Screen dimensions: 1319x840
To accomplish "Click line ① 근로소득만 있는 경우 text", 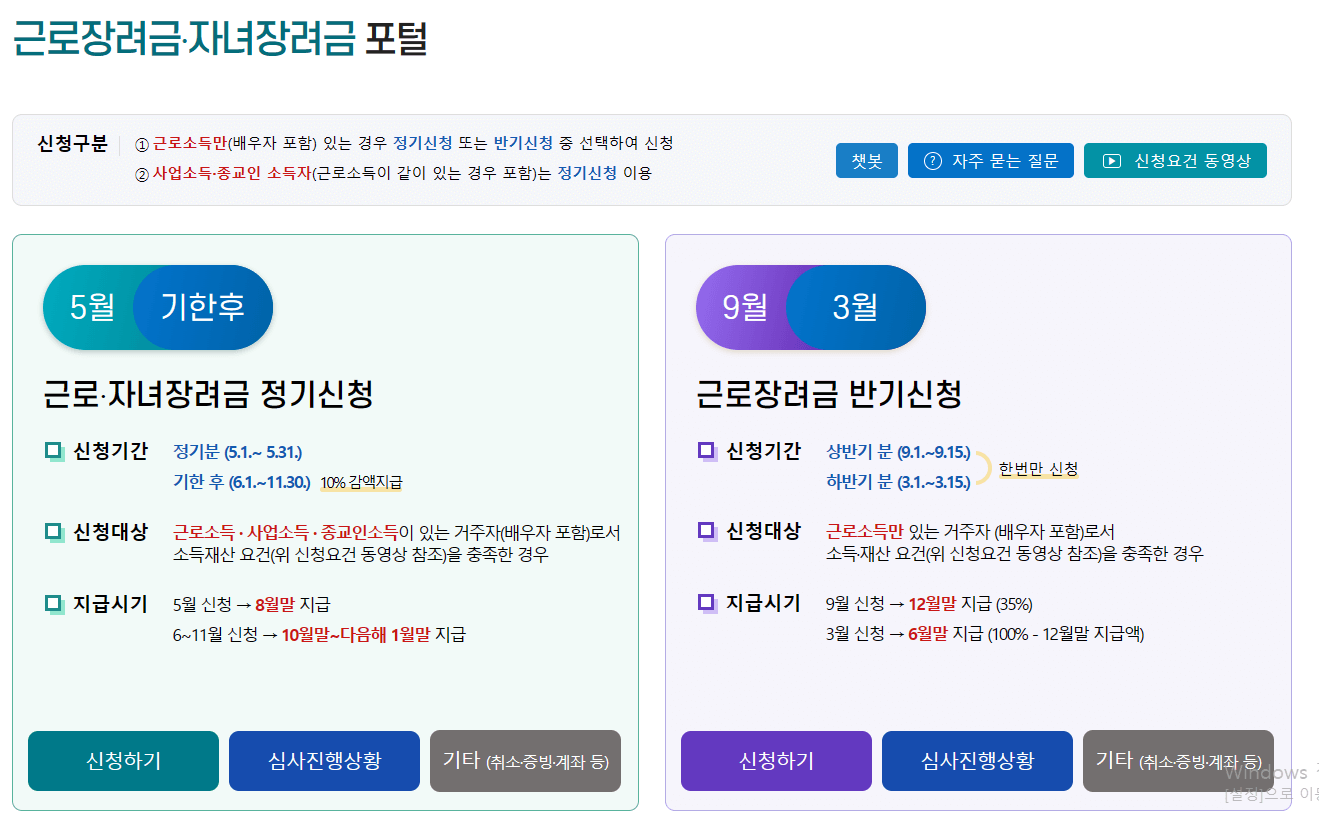I will click(x=404, y=143).
